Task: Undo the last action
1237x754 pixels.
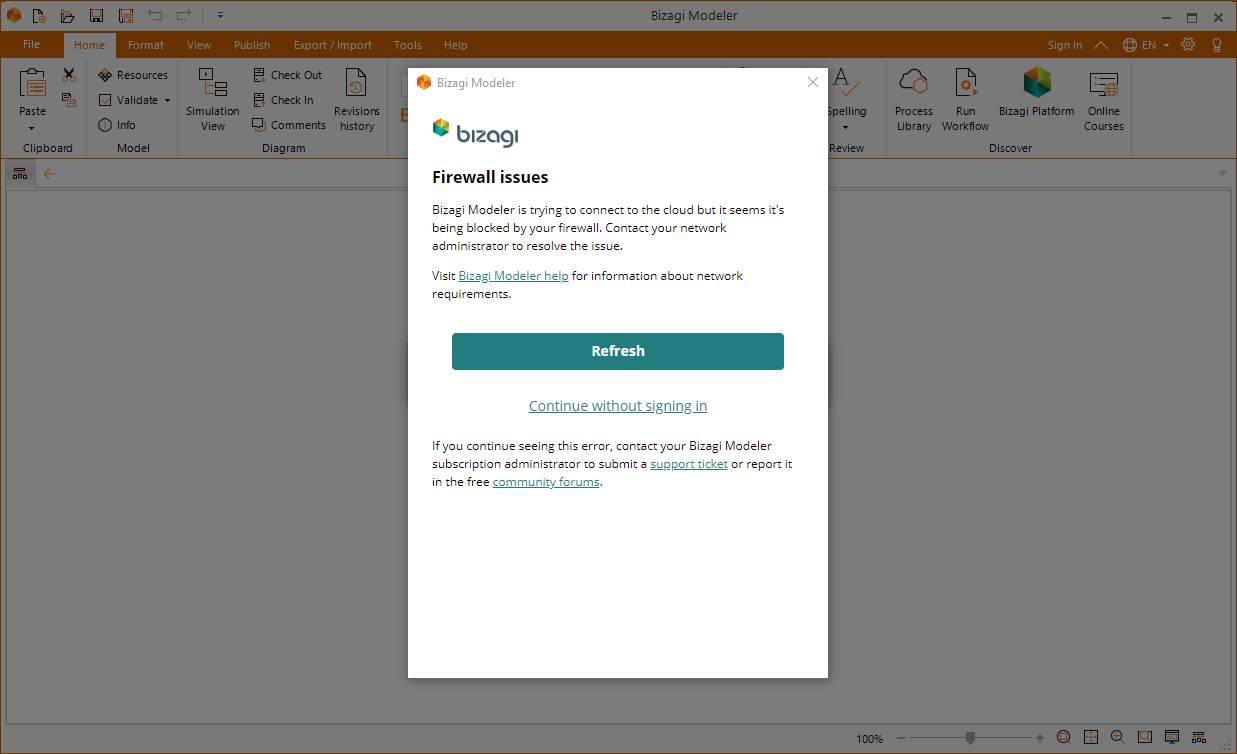Action: (155, 16)
